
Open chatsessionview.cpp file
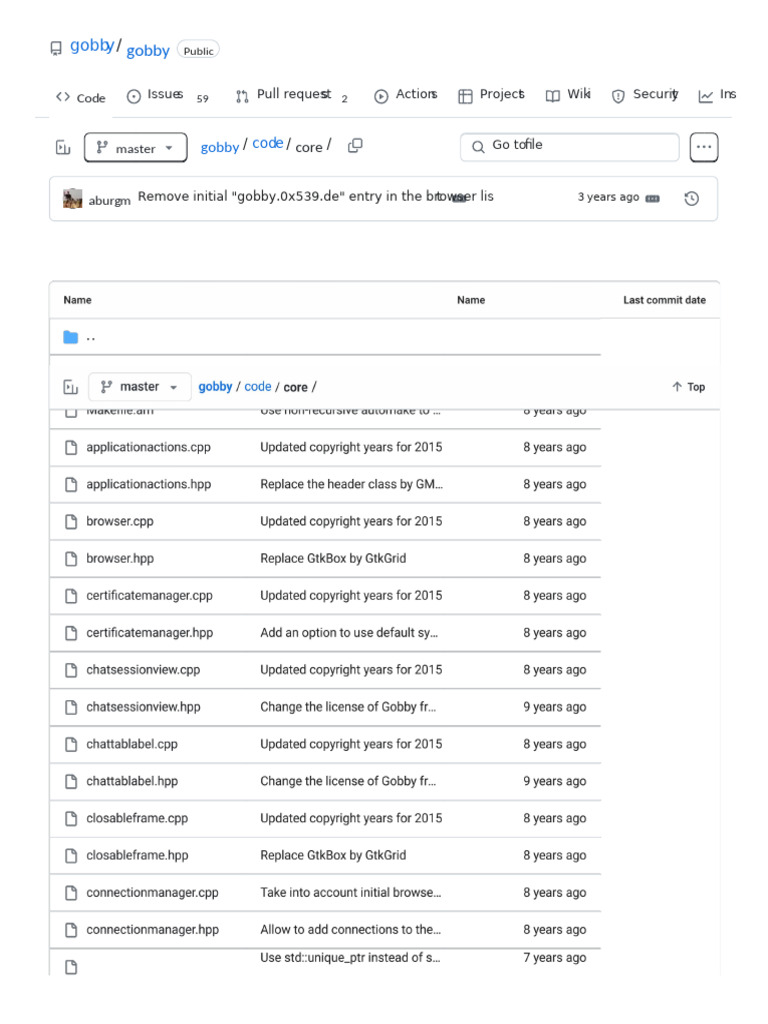(143, 670)
